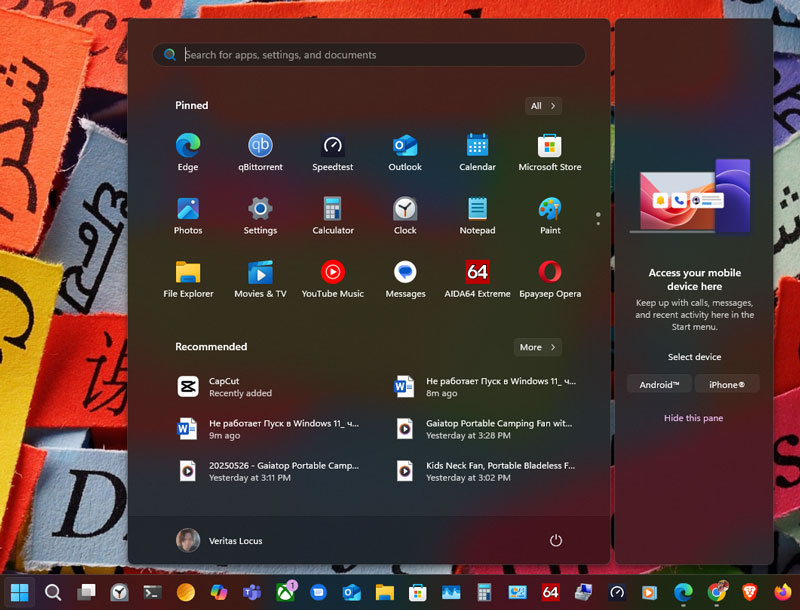Open Movies & TV

tap(260, 279)
